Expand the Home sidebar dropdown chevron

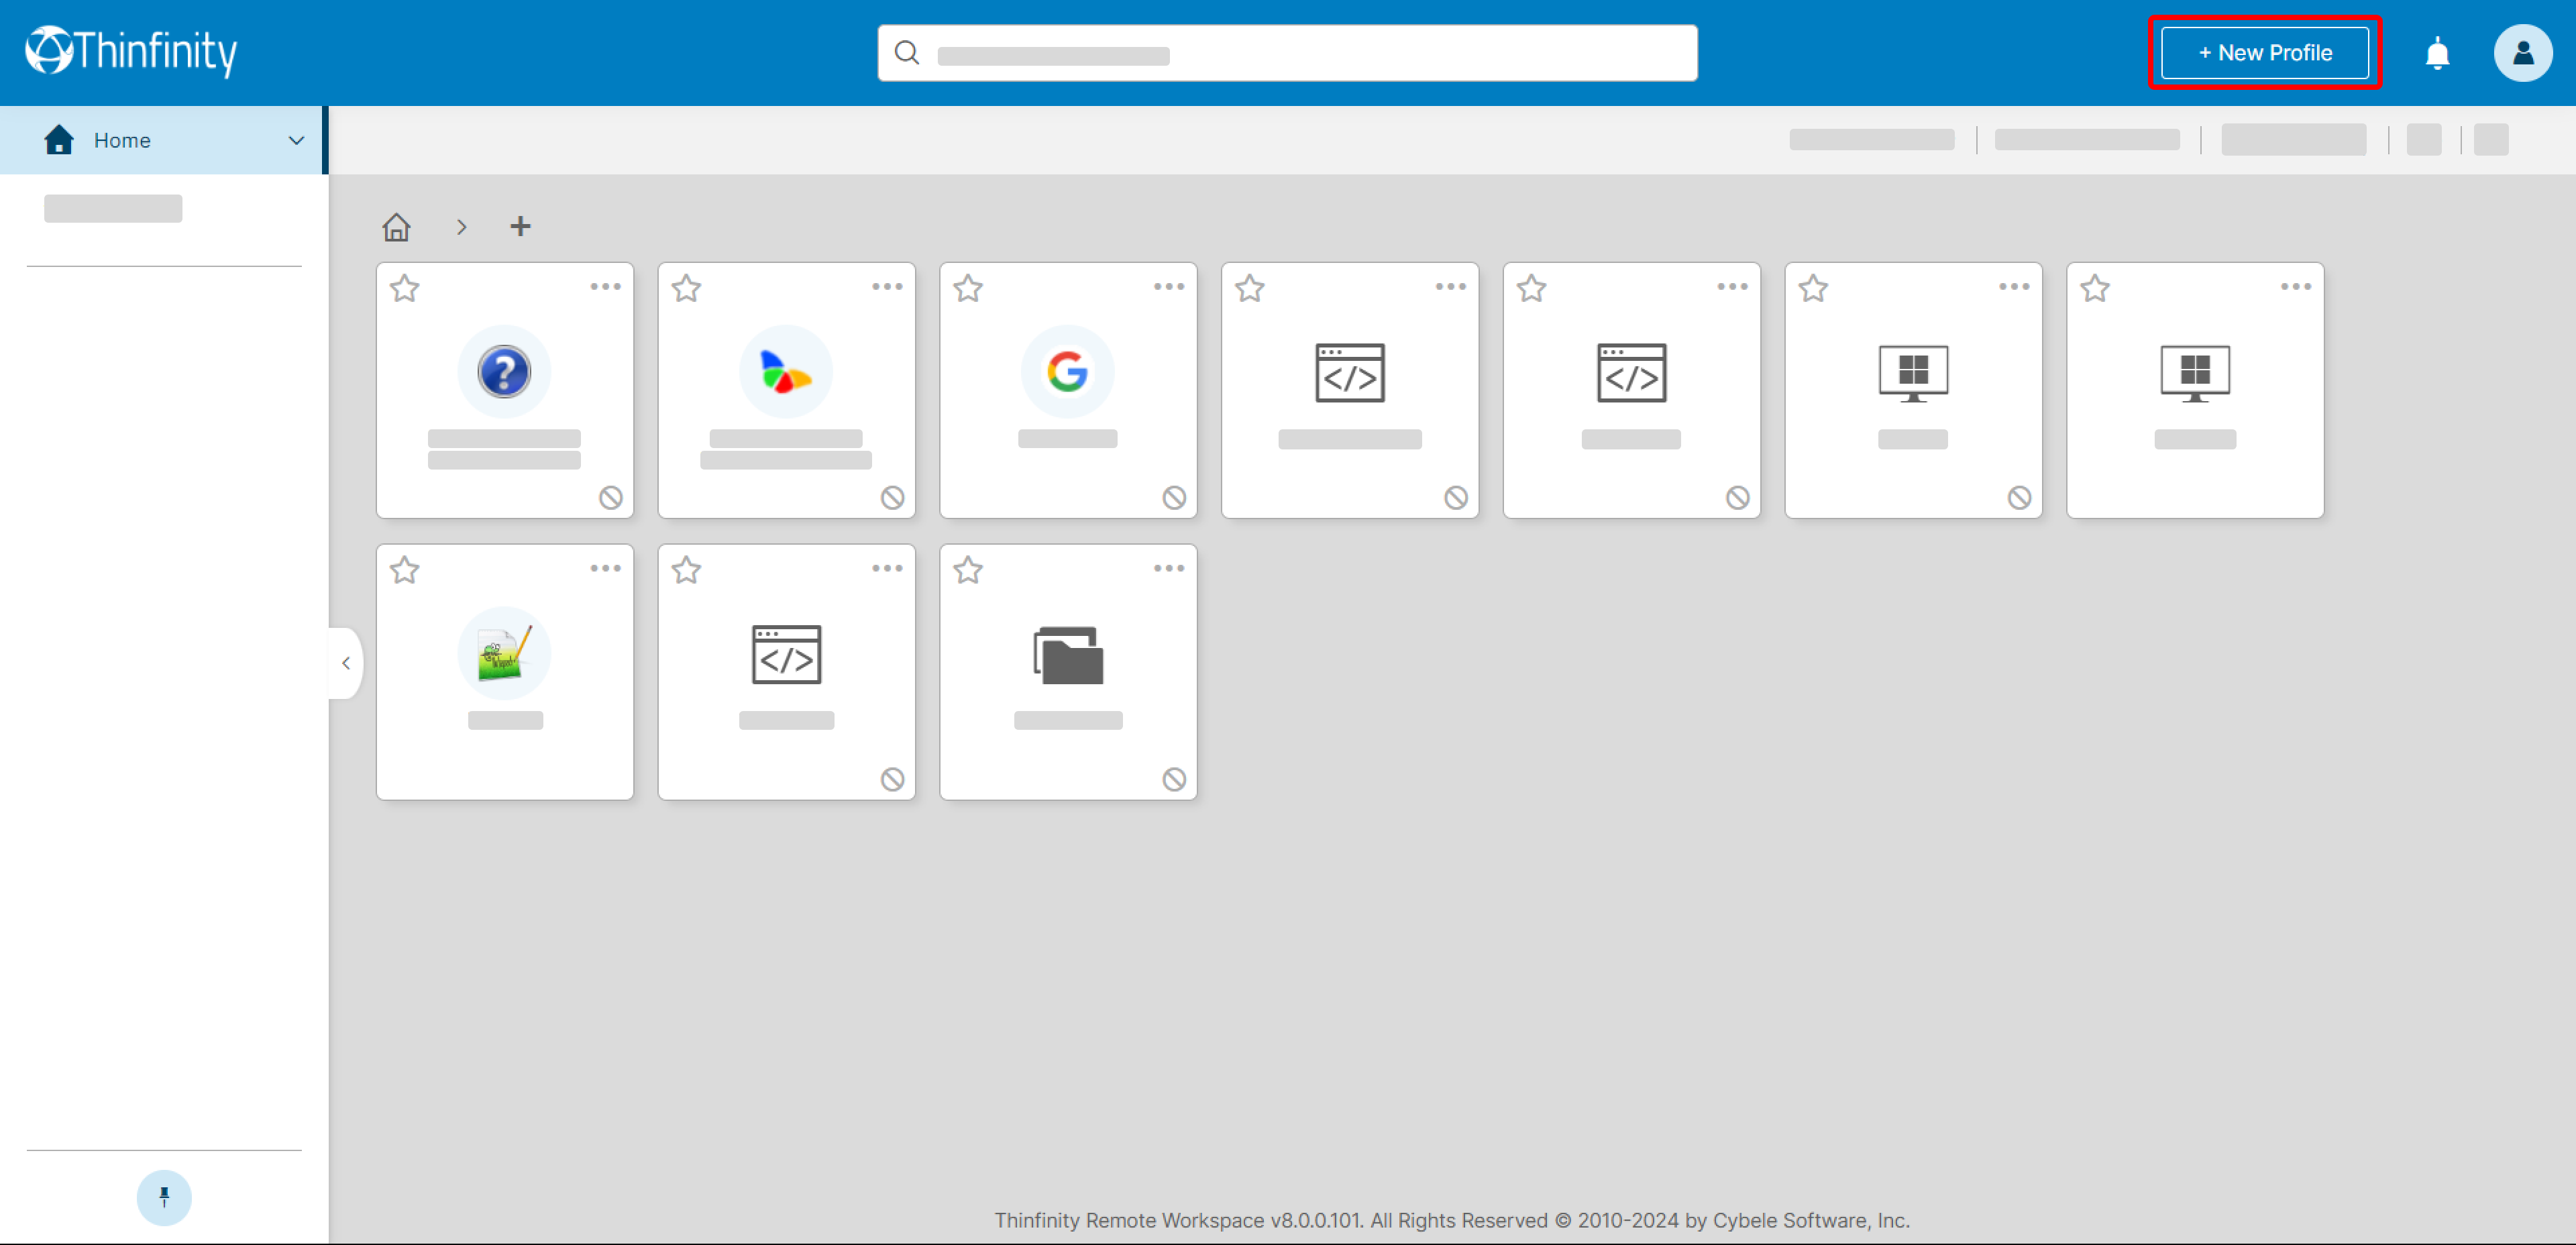296,141
